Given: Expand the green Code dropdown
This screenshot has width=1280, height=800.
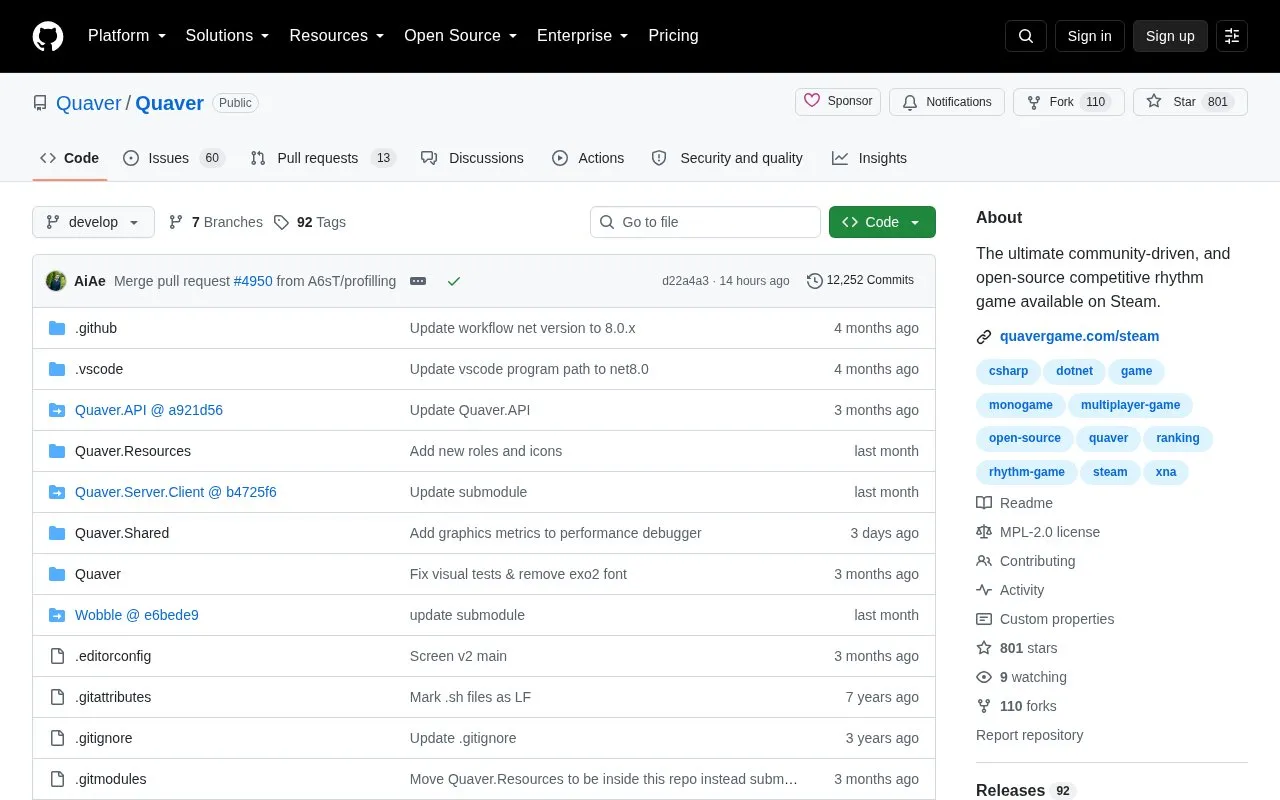Looking at the screenshot, I should [x=882, y=222].
